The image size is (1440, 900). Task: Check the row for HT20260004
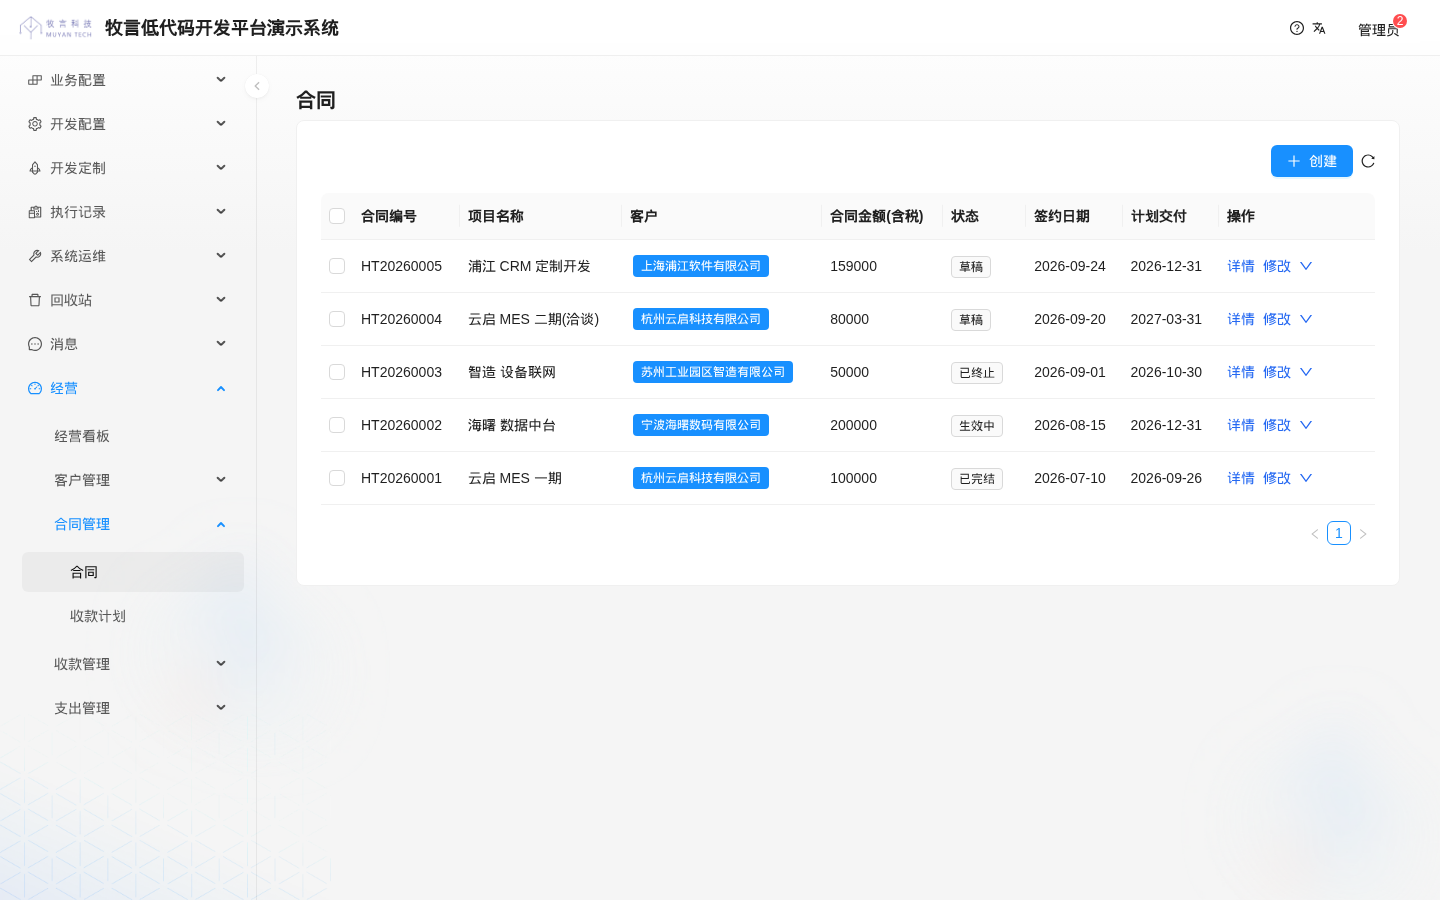click(x=337, y=319)
